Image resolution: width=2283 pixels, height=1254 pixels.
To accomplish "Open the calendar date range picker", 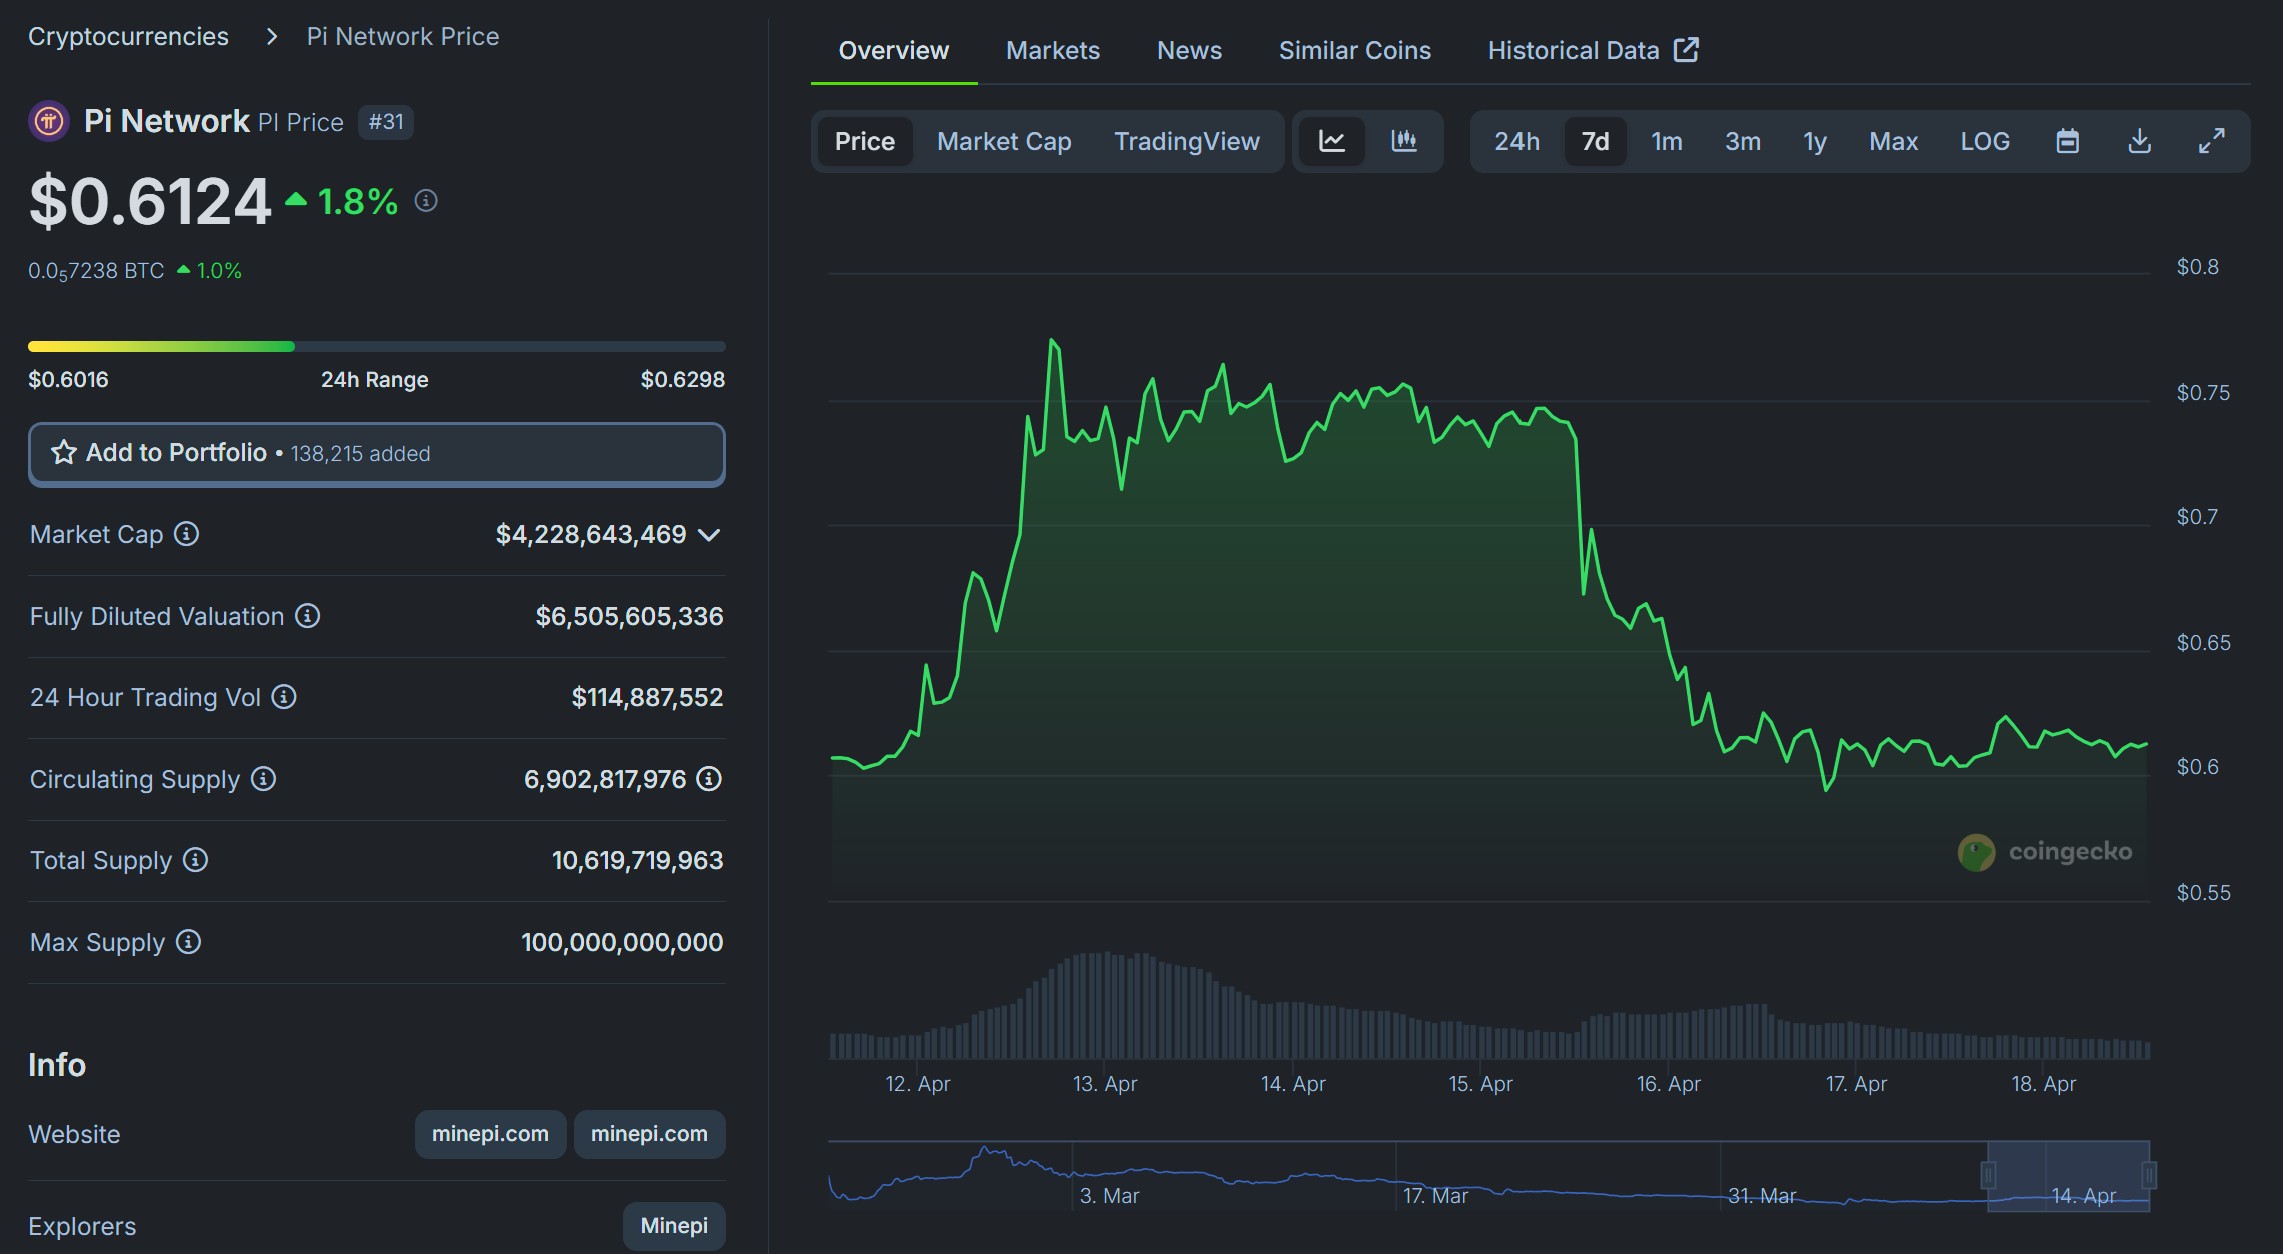I will click(2068, 141).
